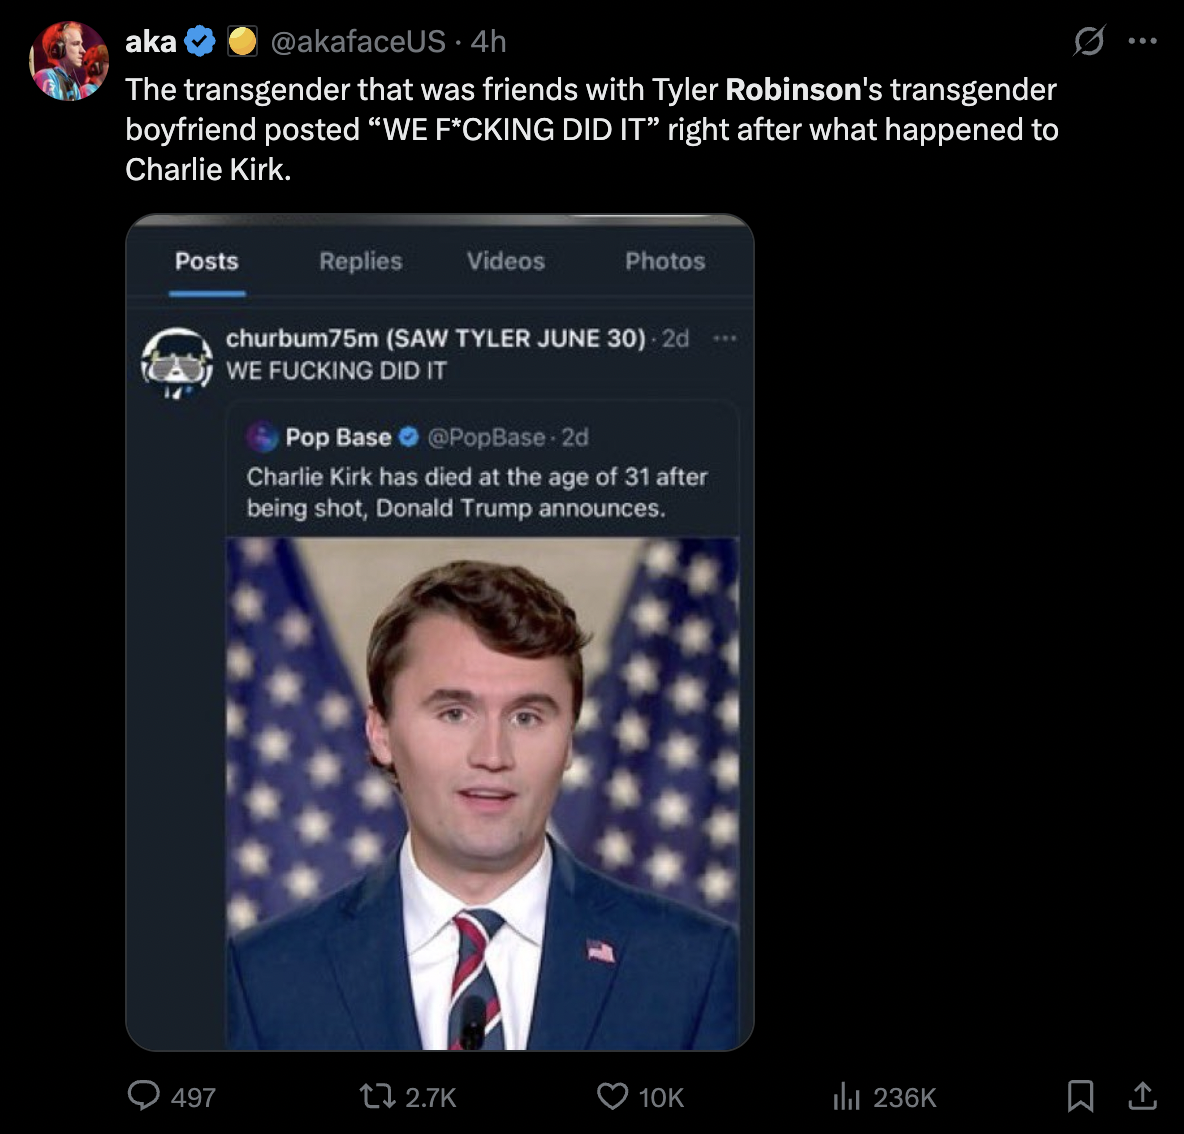
Task: Switch to the Photos tab
Action: pyautogui.click(x=665, y=261)
